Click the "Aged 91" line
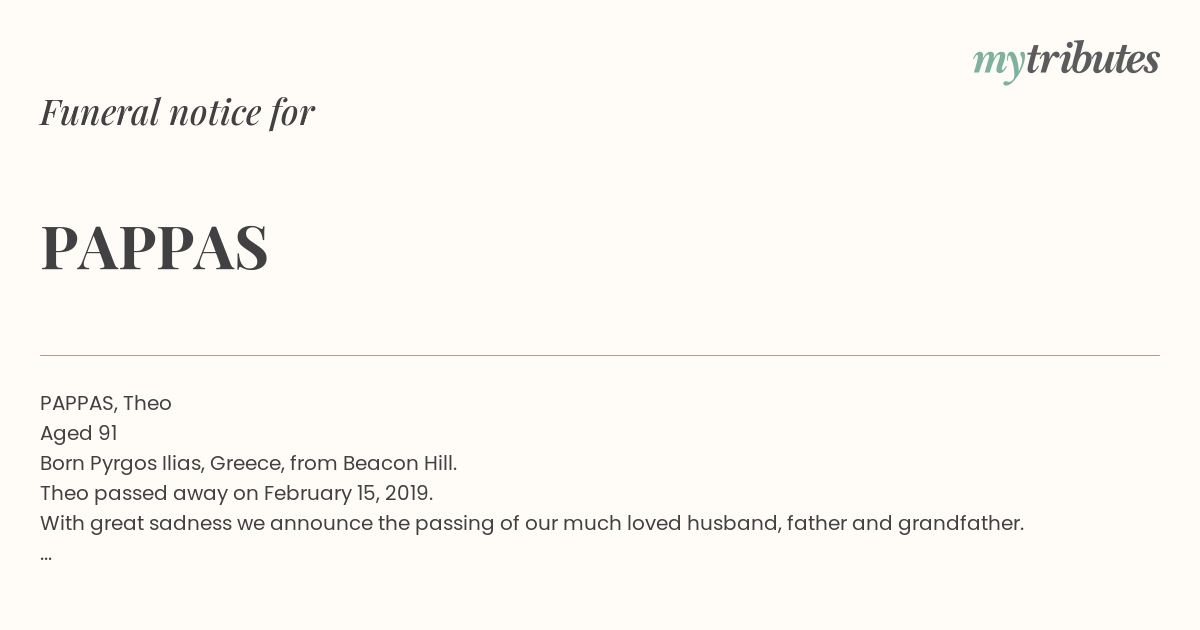 point(79,433)
